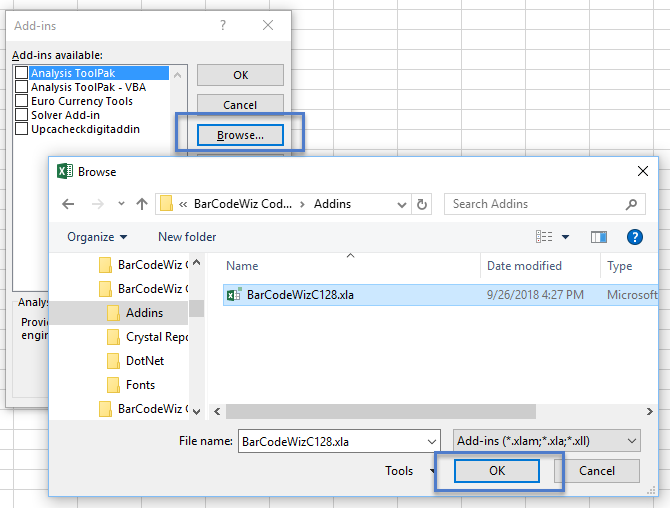Screen dimensions: 670x508
Task: Close the Browse dialog
Action: click(643, 171)
